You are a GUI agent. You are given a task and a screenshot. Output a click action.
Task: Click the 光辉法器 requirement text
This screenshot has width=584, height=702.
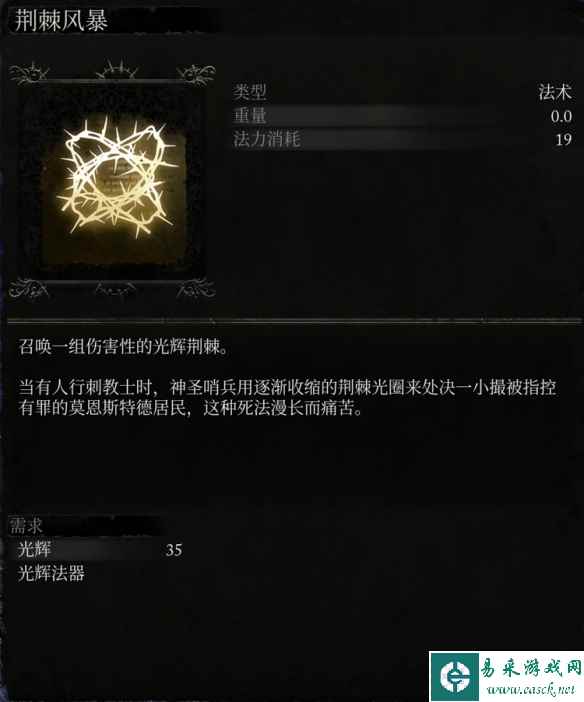51,573
